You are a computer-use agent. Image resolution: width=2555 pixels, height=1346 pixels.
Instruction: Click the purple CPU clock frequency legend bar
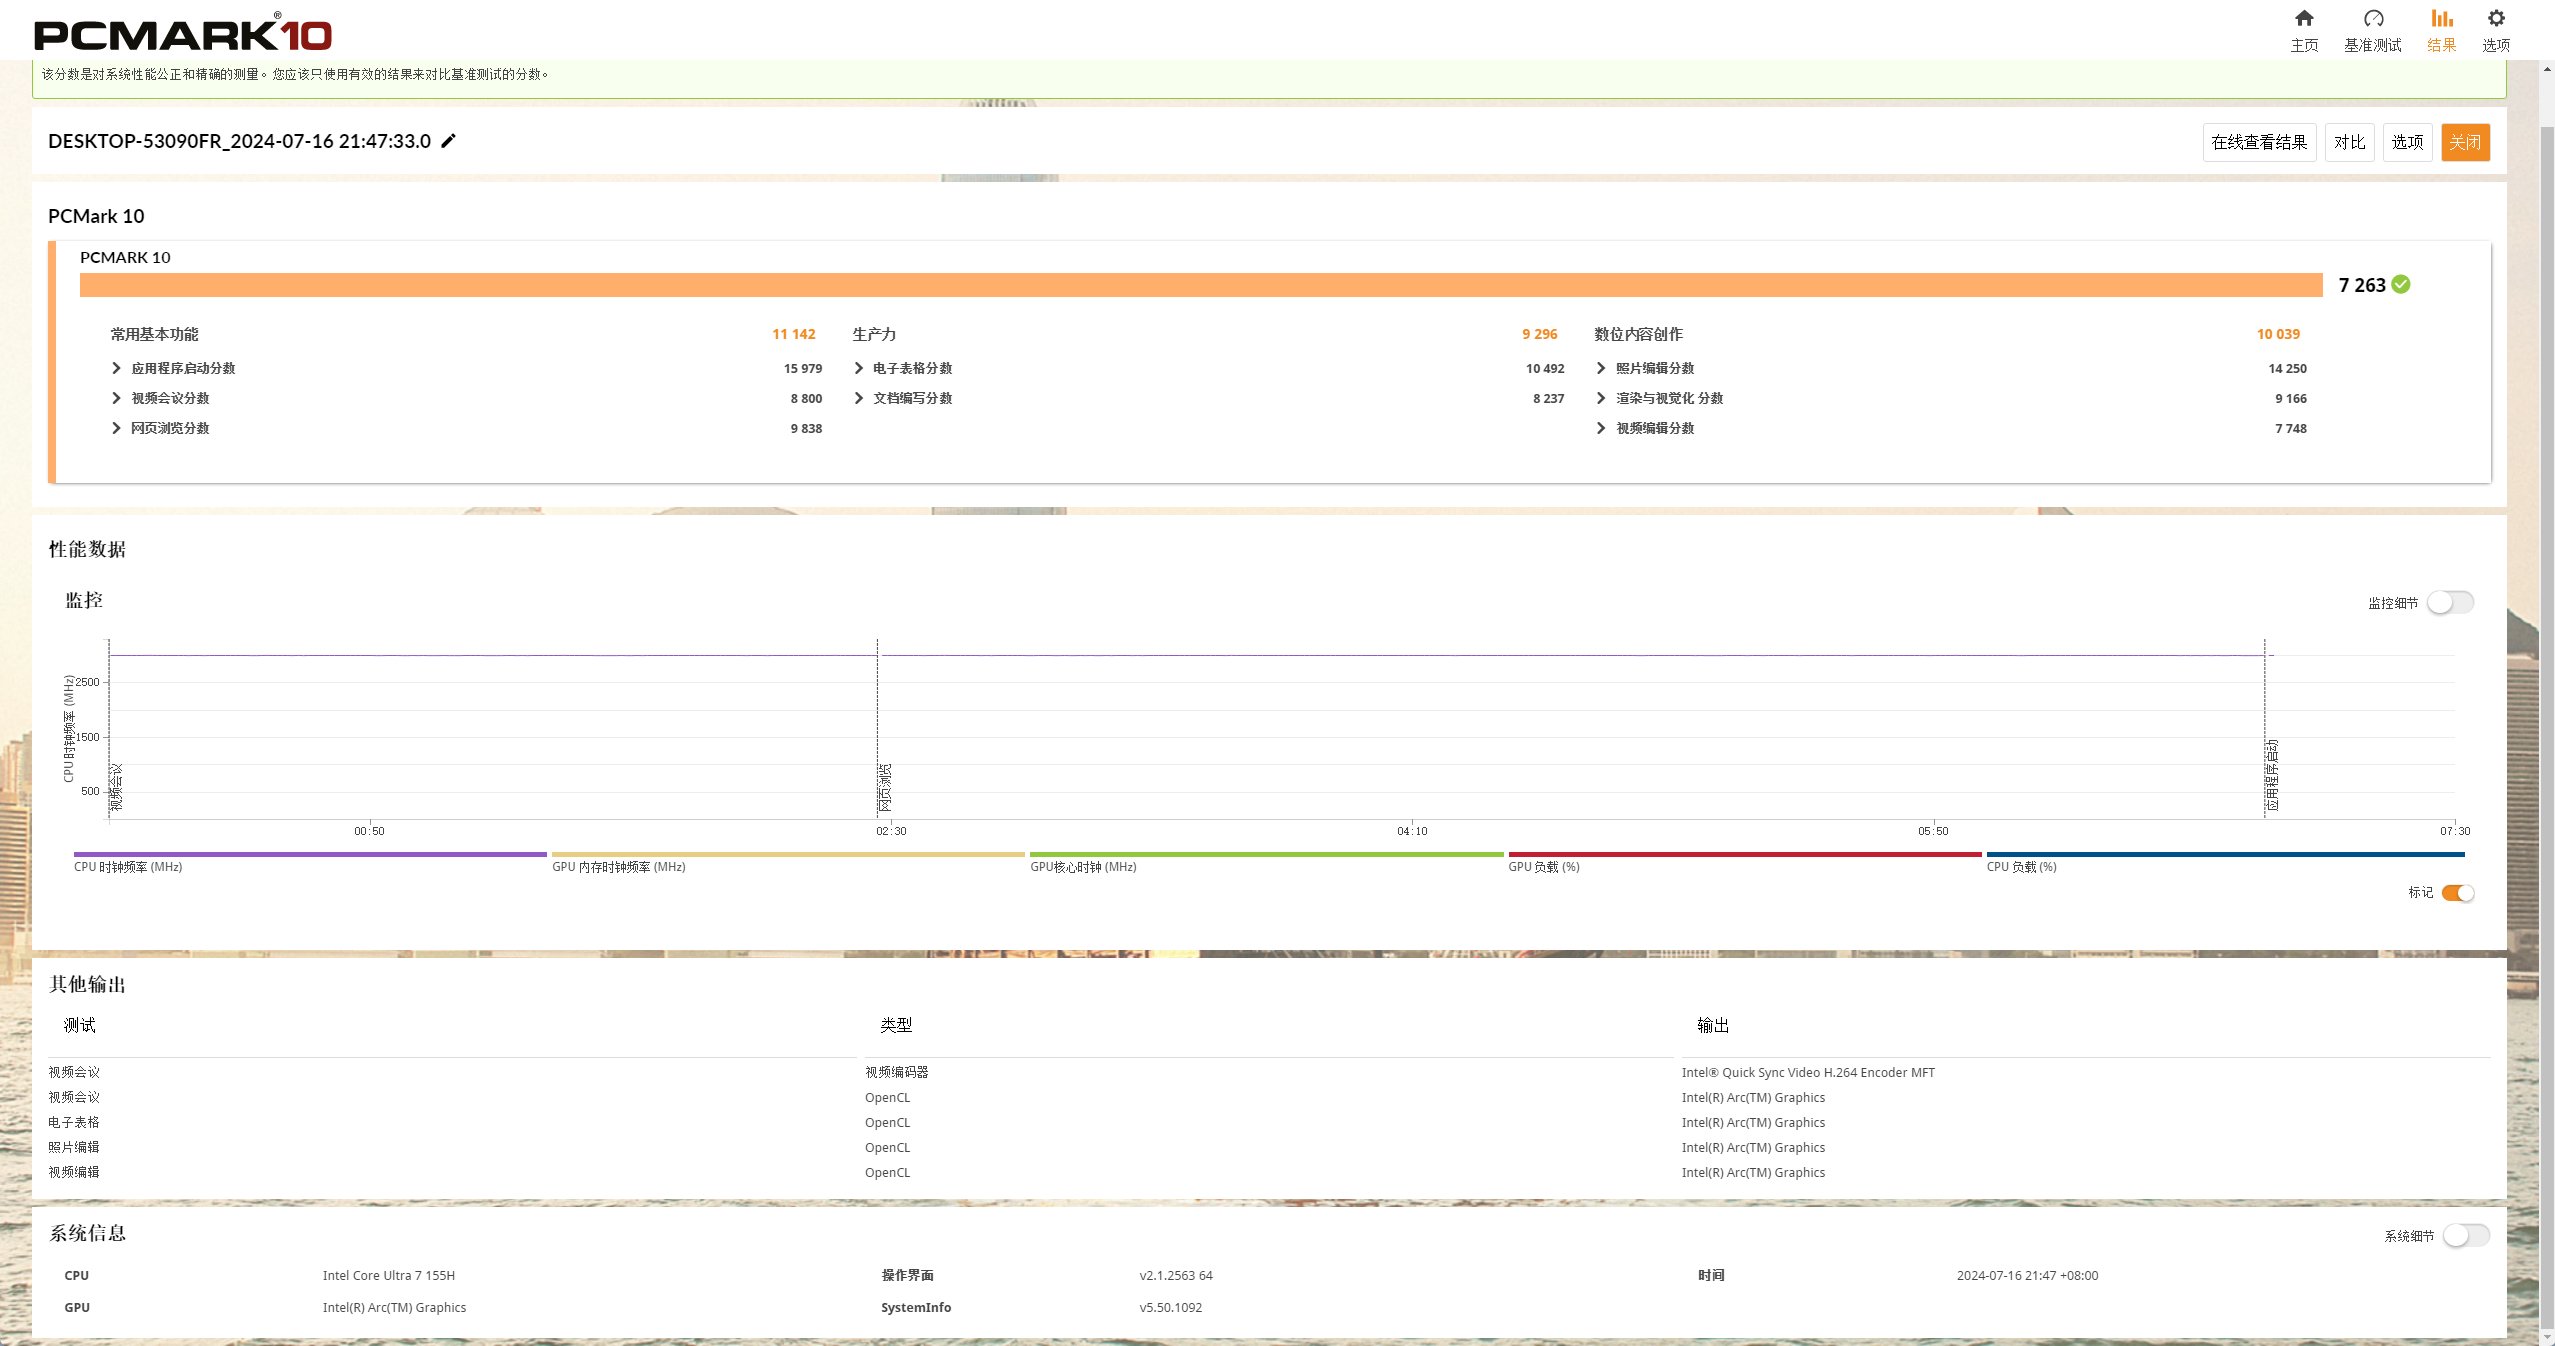click(x=310, y=855)
